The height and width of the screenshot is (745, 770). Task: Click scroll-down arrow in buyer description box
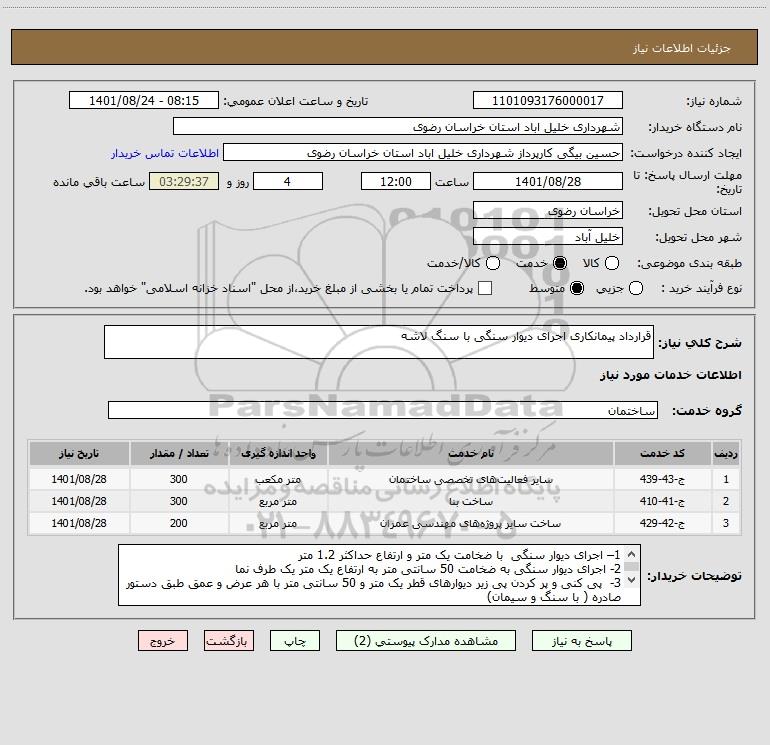tap(632, 580)
